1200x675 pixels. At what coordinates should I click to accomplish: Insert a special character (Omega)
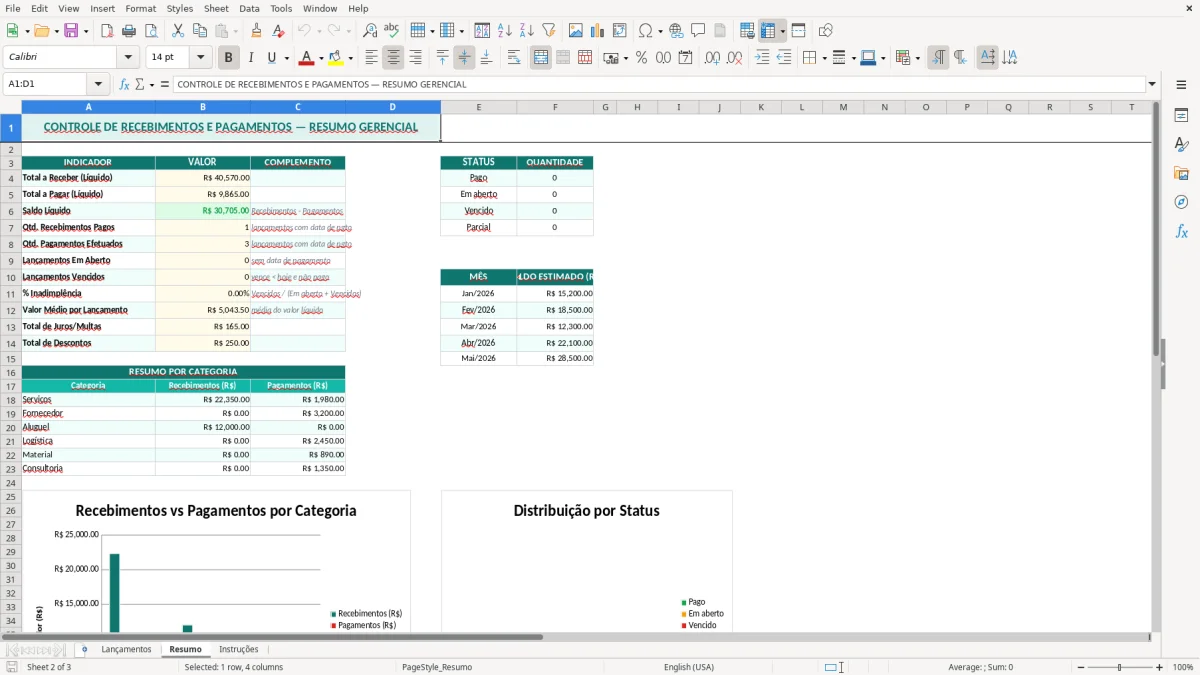point(646,31)
